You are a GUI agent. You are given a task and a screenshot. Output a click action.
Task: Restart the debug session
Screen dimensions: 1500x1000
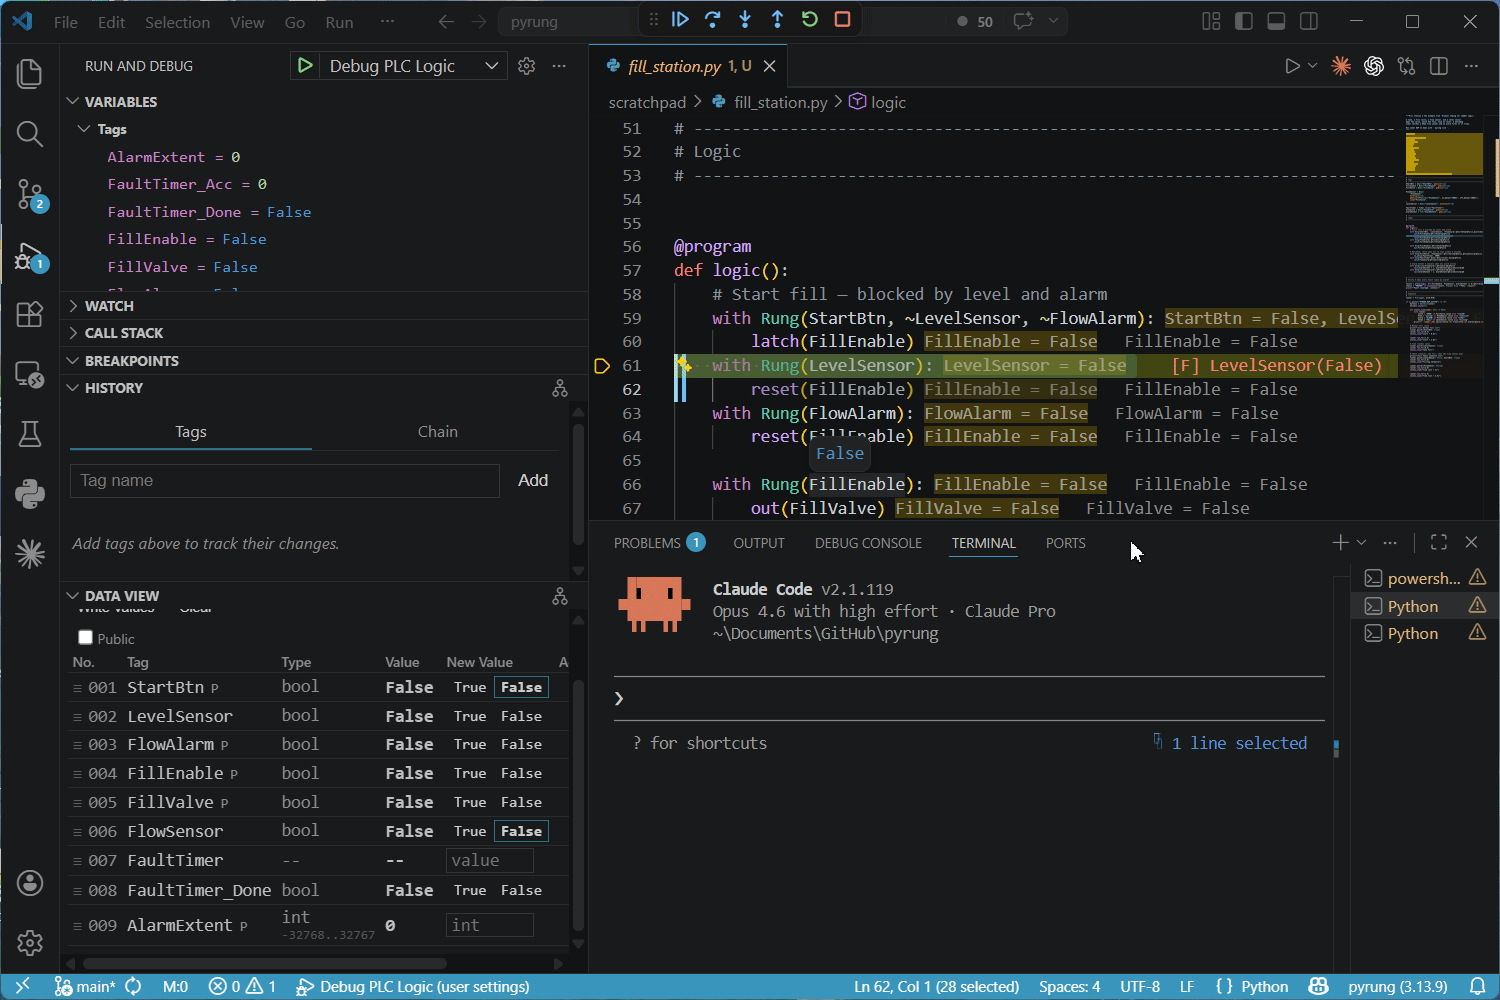pos(810,20)
